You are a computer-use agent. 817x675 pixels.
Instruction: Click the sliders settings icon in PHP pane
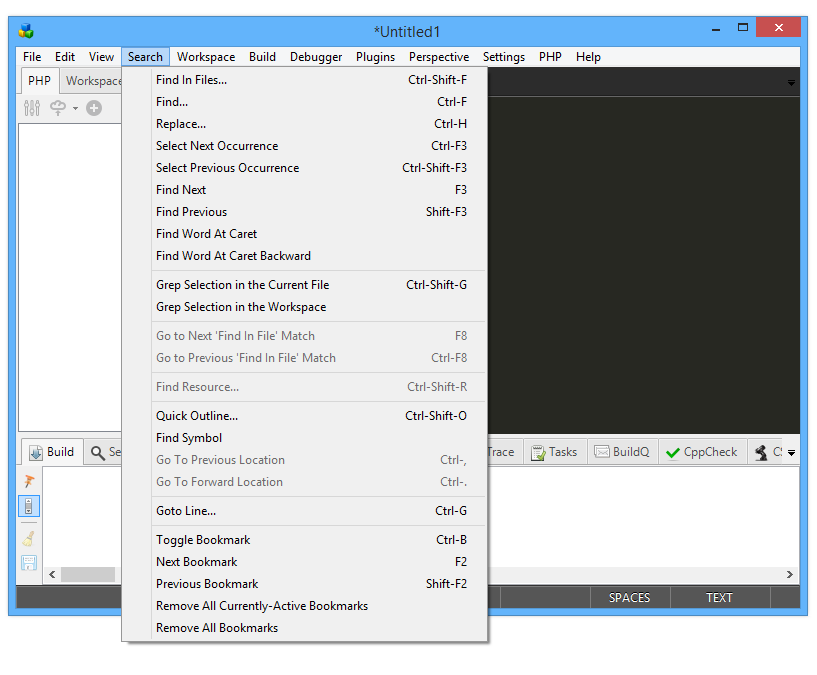(32, 108)
